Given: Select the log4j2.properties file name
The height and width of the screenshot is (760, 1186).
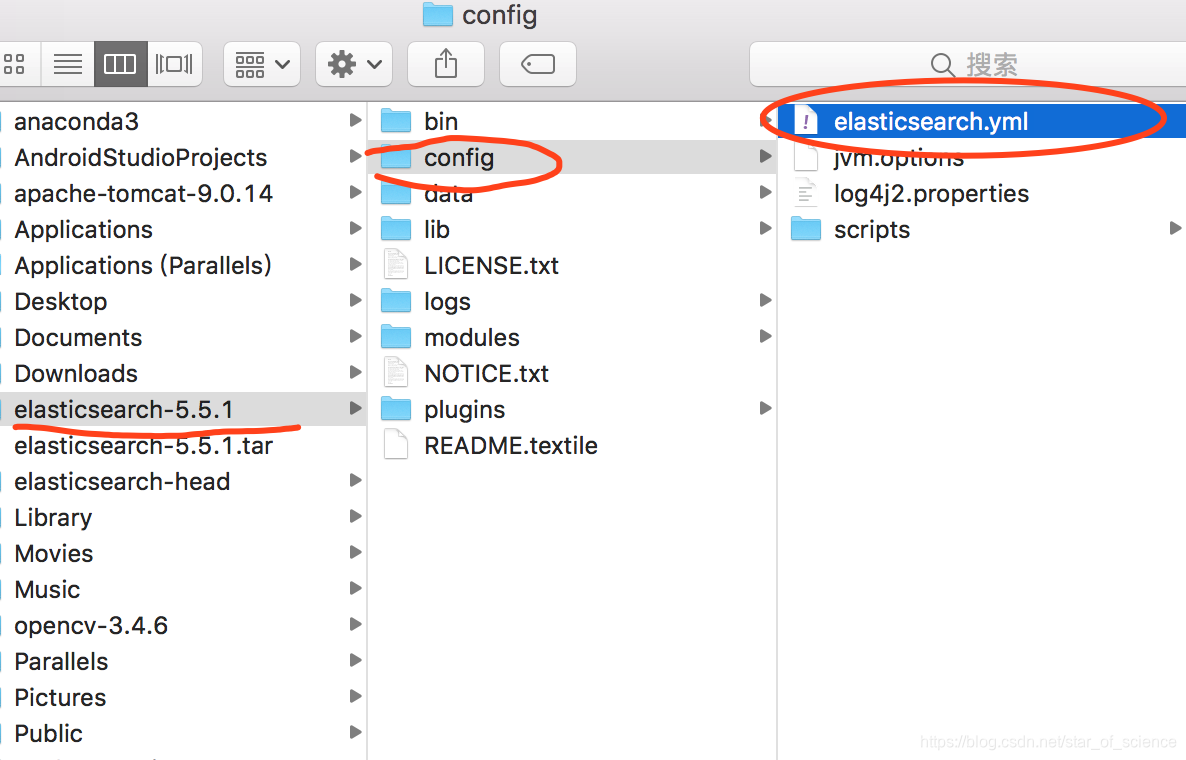Looking at the screenshot, I should 931,194.
